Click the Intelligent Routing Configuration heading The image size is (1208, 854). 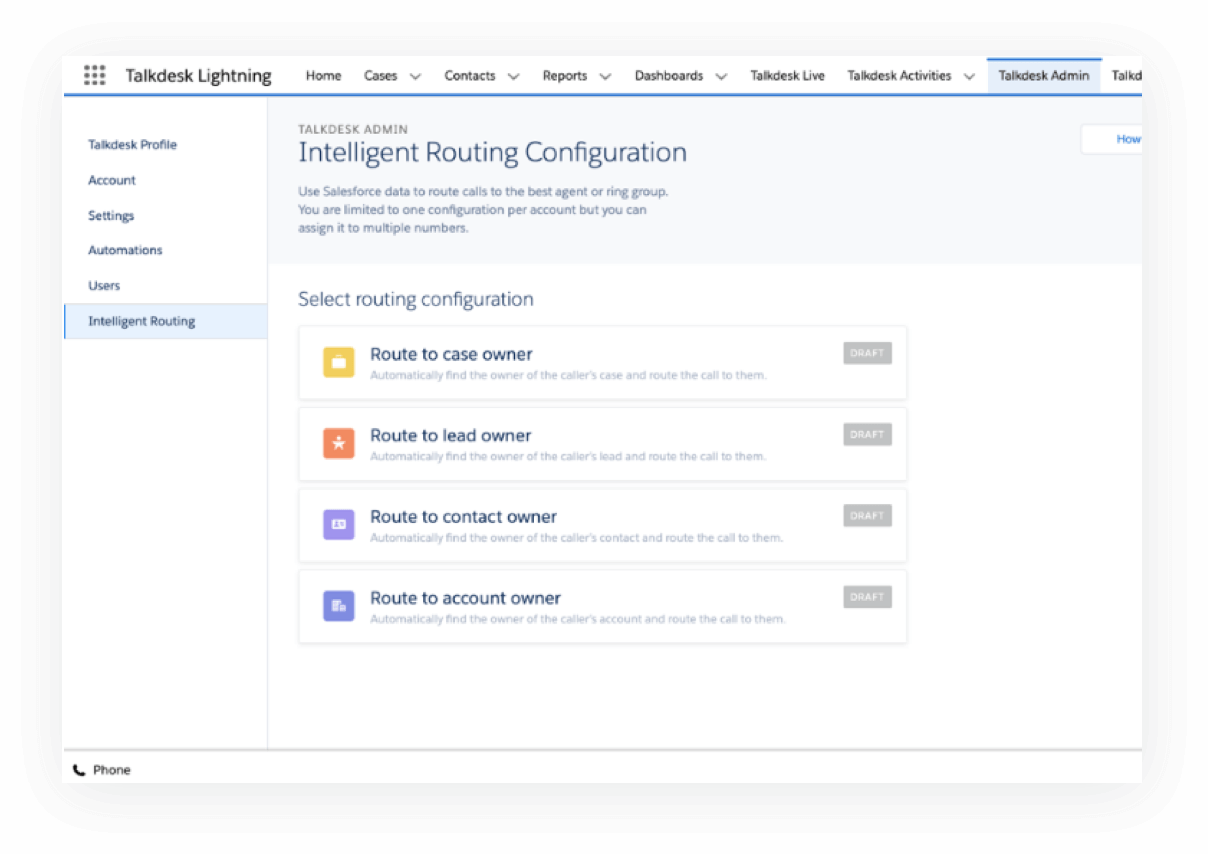point(492,153)
